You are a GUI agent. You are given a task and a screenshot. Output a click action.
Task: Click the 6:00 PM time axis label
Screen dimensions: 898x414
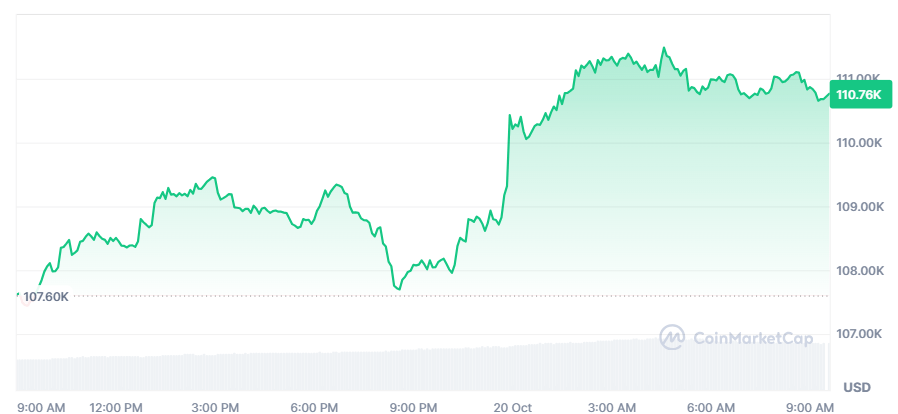(x=314, y=407)
